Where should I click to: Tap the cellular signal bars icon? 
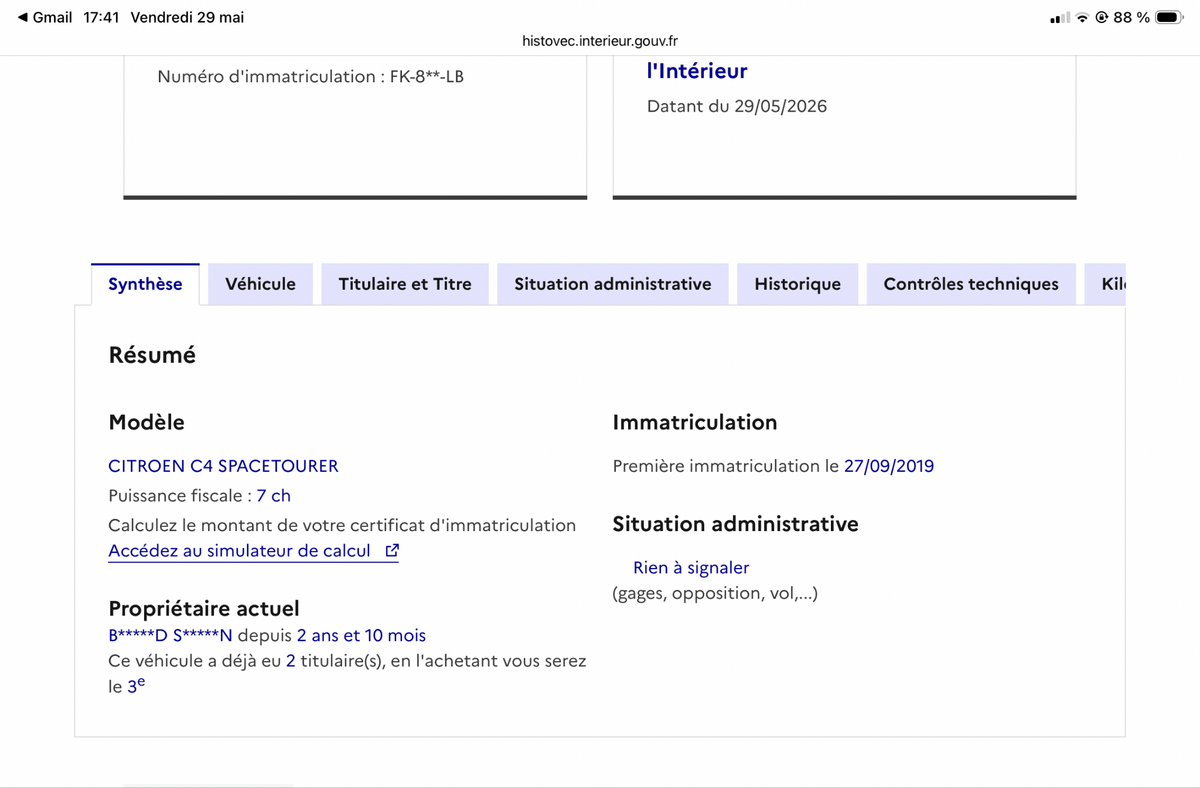tap(1060, 17)
